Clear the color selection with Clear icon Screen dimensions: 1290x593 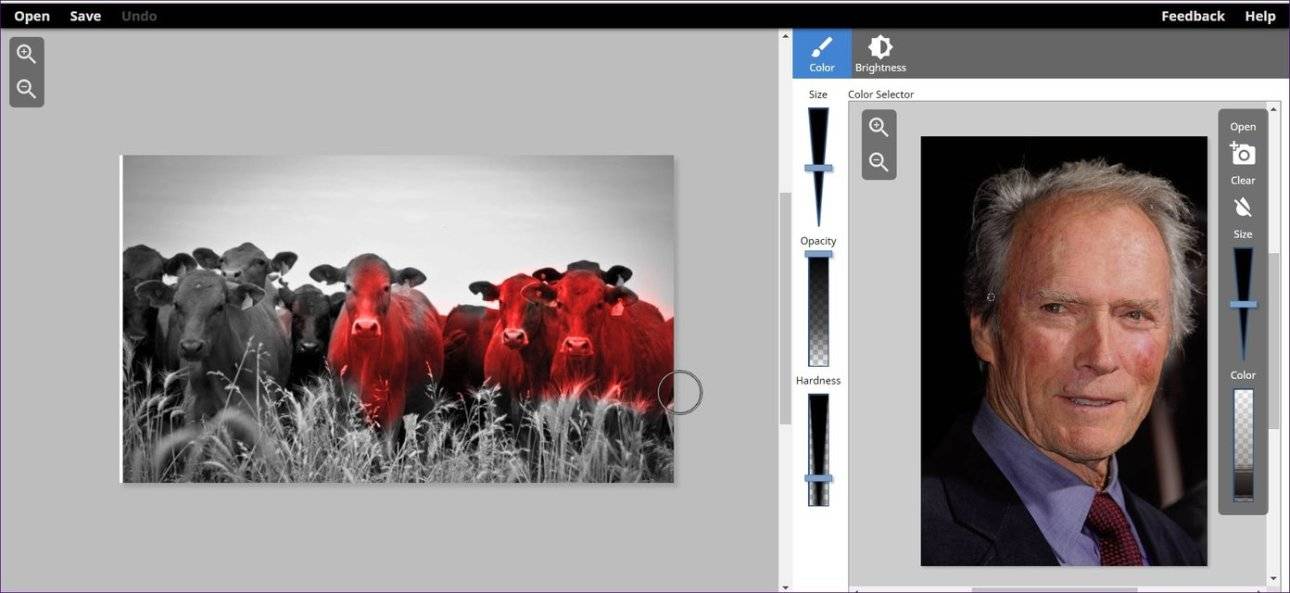point(1243,207)
